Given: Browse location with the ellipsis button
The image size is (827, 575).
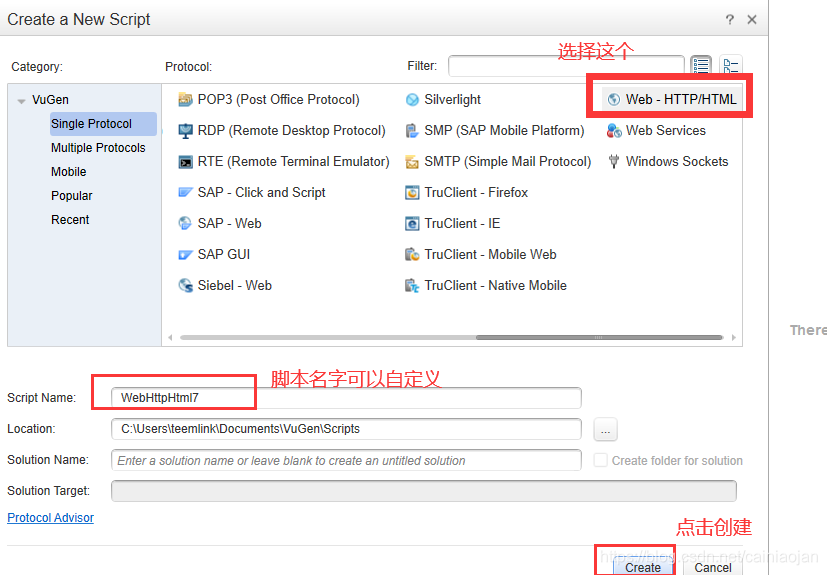Looking at the screenshot, I should 605,429.
